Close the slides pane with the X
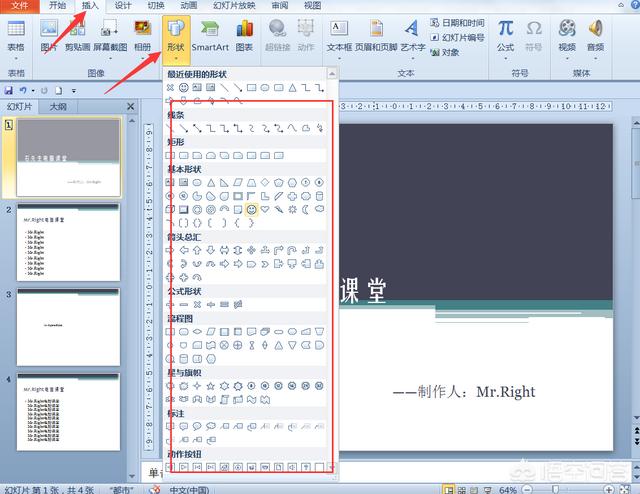The height and width of the screenshot is (494, 640). click(131, 107)
